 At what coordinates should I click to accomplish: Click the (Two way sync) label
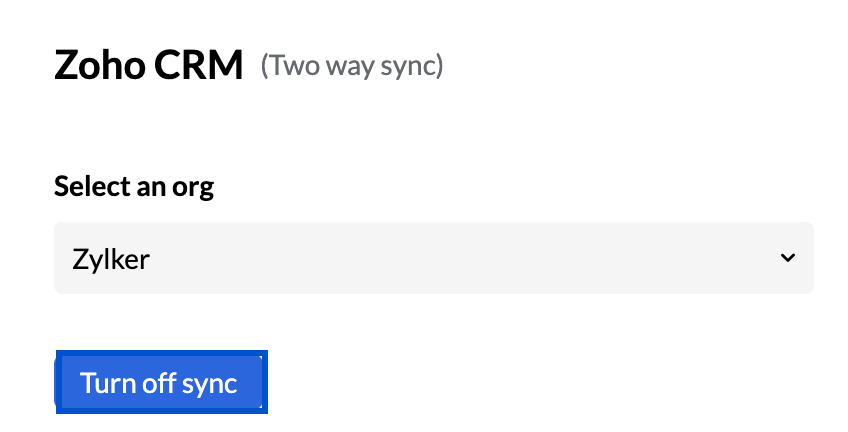pos(352,66)
